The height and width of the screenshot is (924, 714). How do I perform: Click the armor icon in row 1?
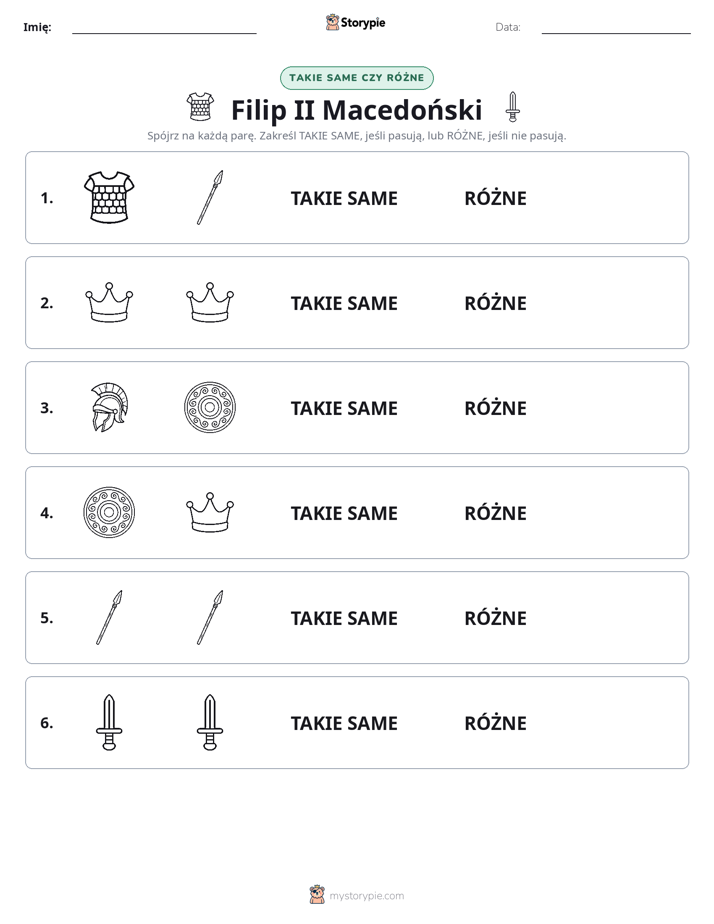[109, 197]
